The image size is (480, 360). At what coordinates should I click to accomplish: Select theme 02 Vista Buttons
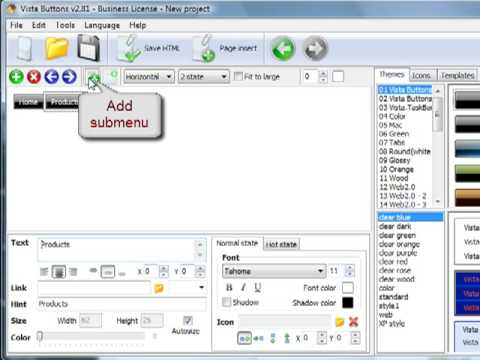click(405, 99)
